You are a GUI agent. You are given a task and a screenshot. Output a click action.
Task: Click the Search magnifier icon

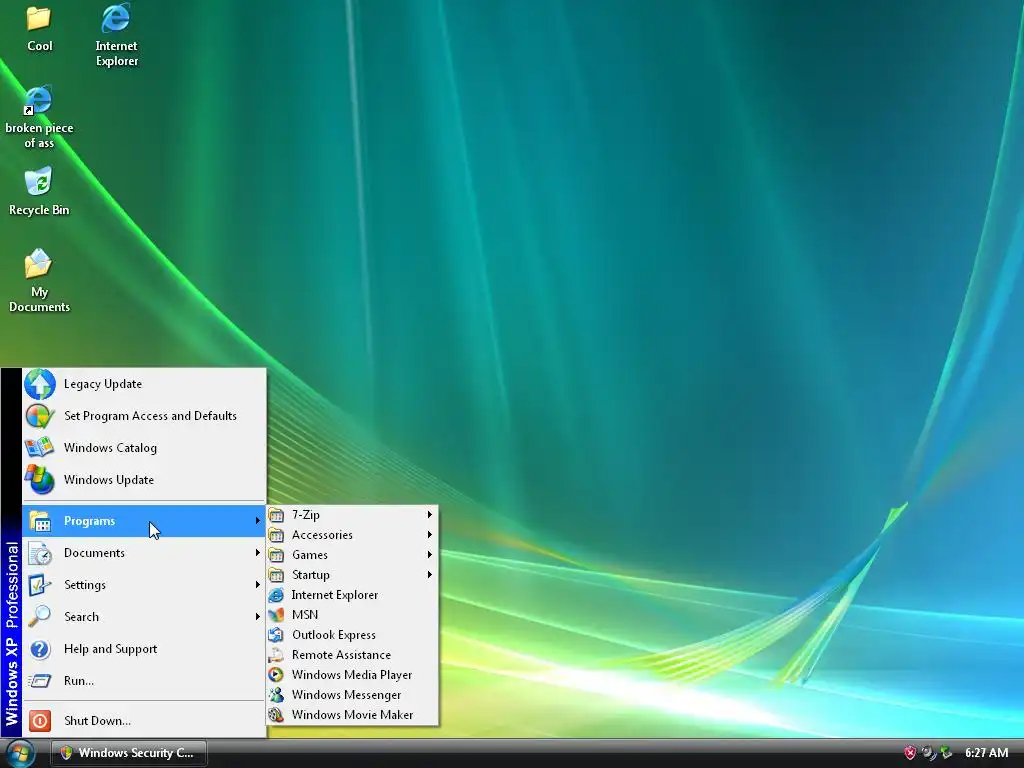click(40, 616)
